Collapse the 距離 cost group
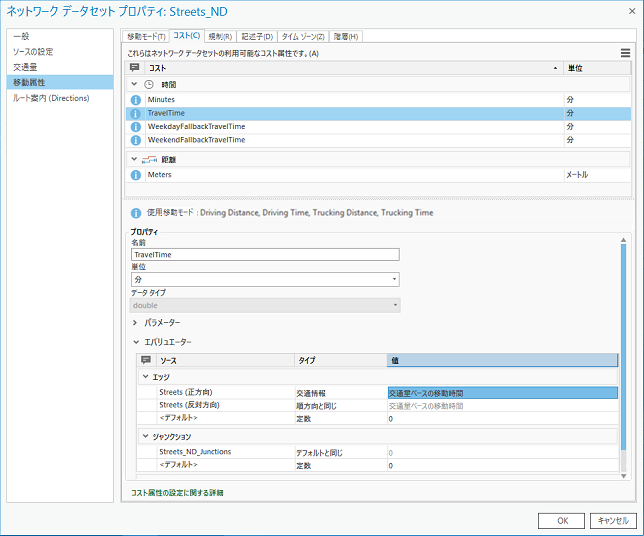Image resolution: width=644 pixels, height=536 pixels. pos(135,159)
